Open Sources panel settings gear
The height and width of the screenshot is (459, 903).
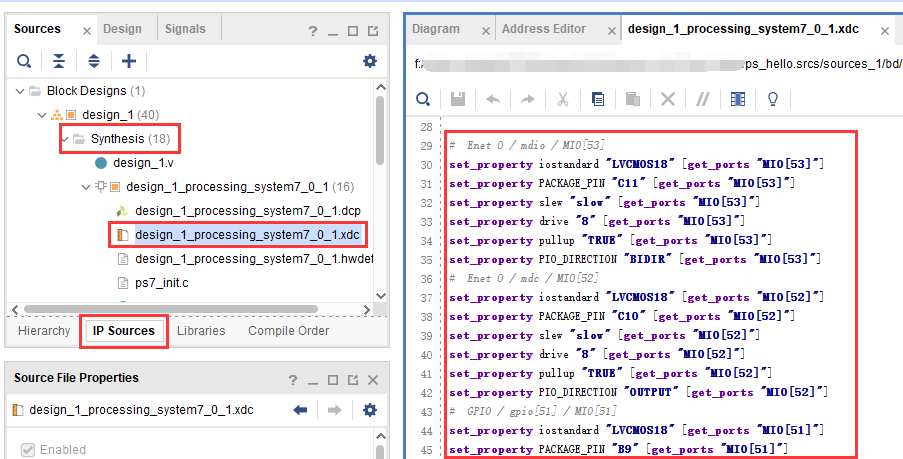coord(370,61)
